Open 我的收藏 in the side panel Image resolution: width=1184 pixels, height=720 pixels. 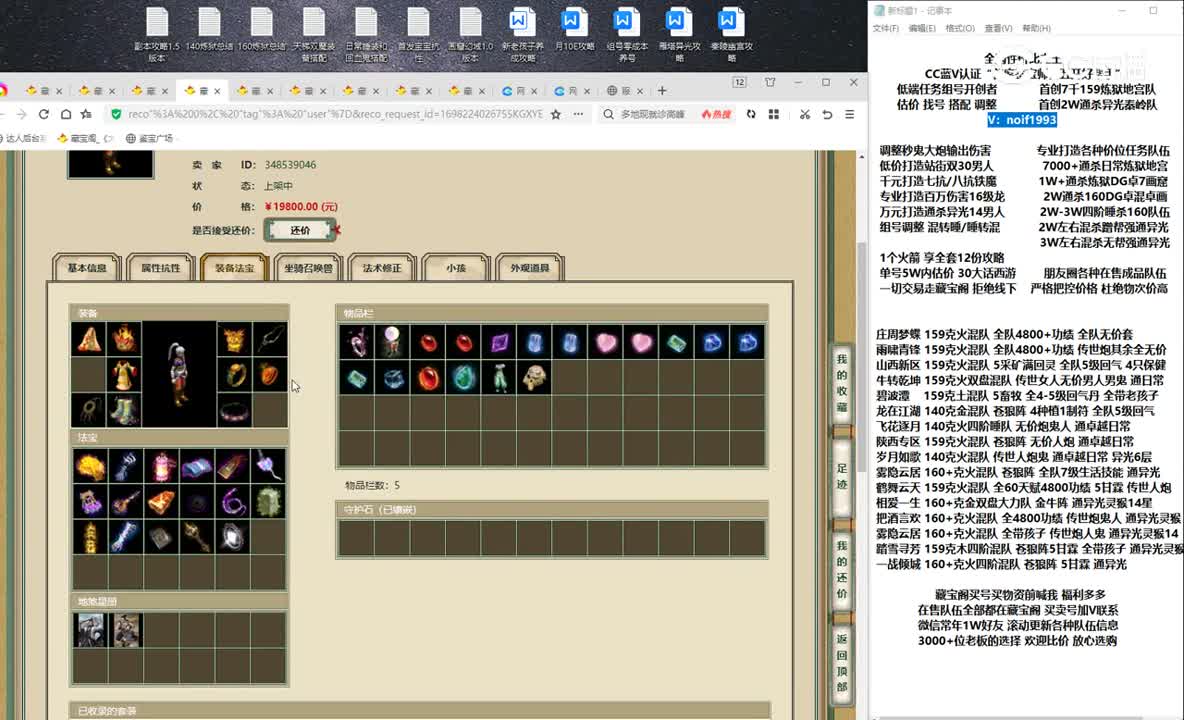pyautogui.click(x=842, y=383)
